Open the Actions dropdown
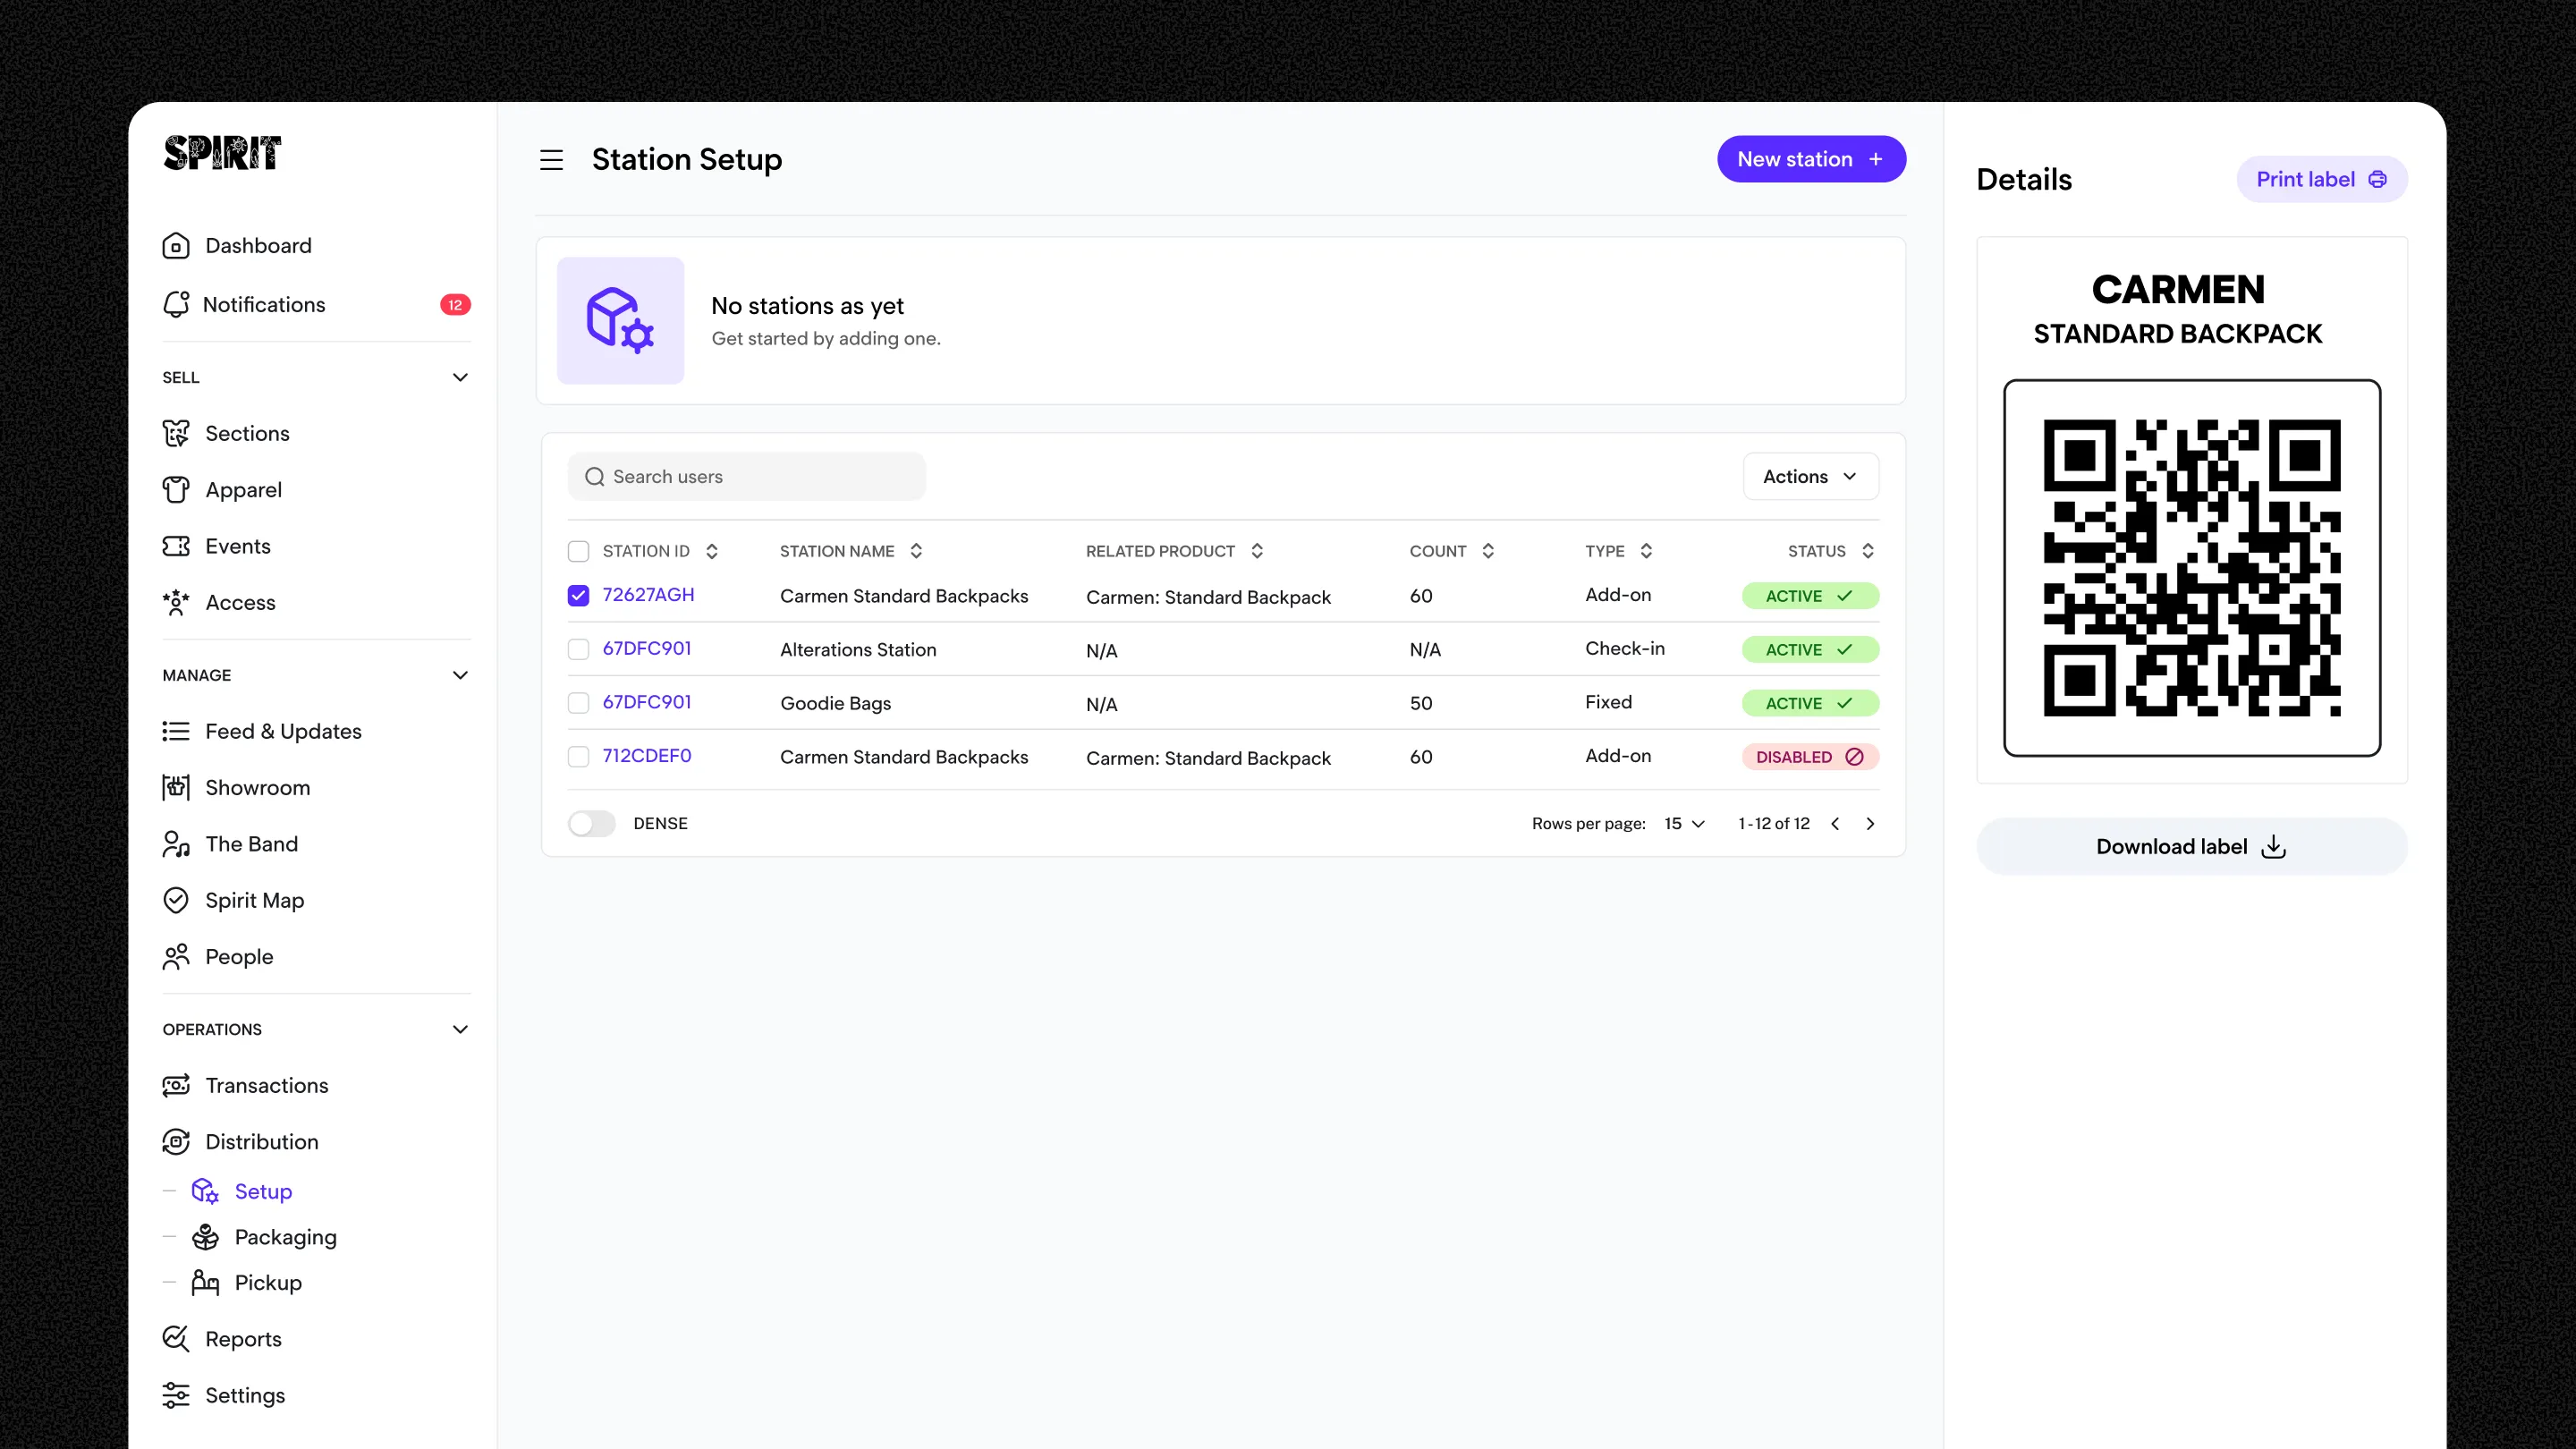2576x1449 pixels. 1810,477
